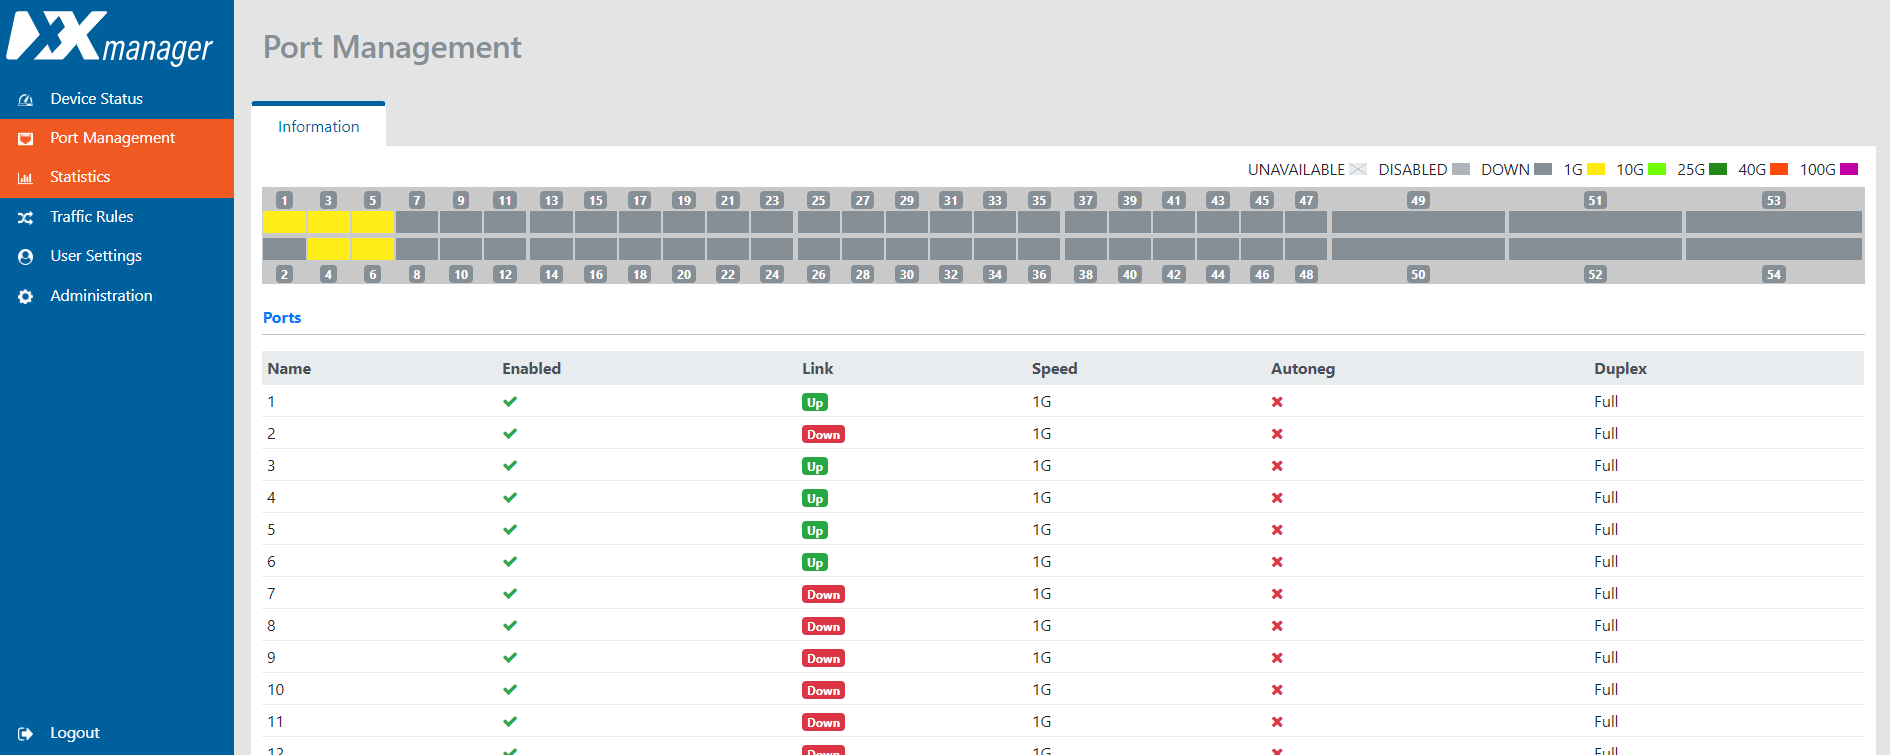The width and height of the screenshot is (1890, 755).
Task: Click the Ports section heading
Action: tap(282, 318)
